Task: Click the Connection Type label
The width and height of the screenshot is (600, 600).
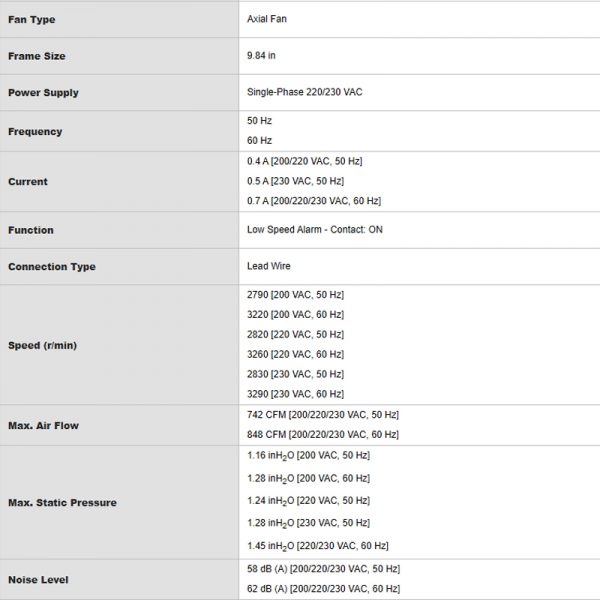Action: tap(52, 267)
